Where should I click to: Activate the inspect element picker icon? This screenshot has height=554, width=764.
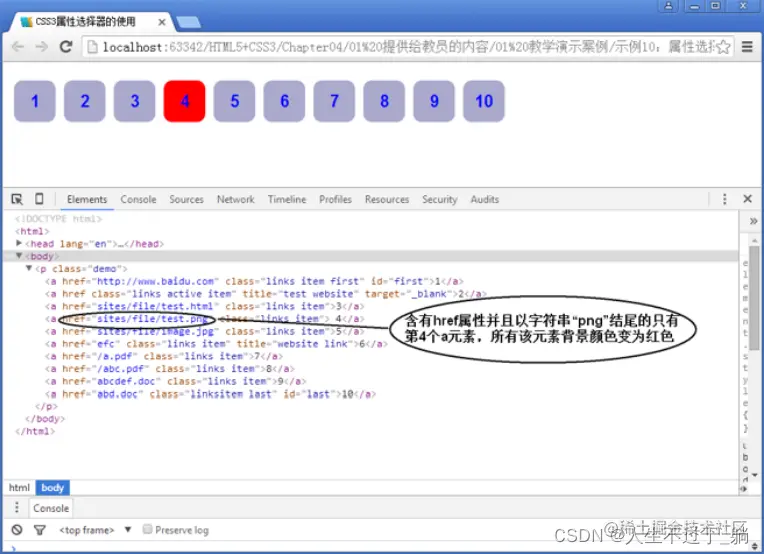point(17,199)
